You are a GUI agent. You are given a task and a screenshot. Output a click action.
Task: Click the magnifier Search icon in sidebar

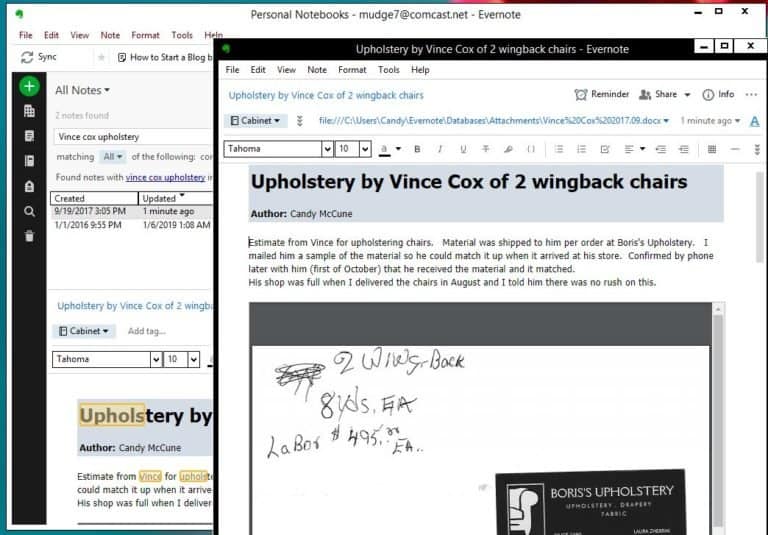point(29,211)
